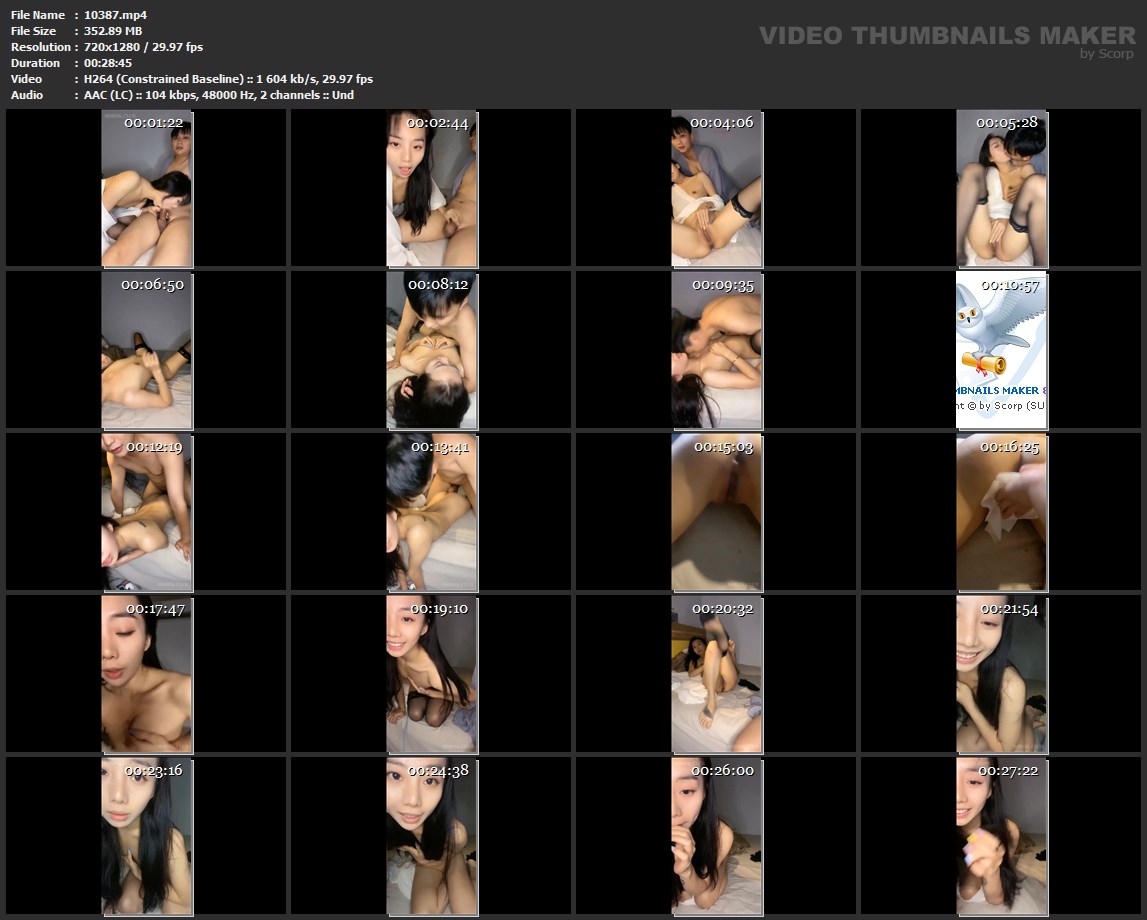
Task: Click the frame timestamped 00:08:12
Action: tap(432, 350)
